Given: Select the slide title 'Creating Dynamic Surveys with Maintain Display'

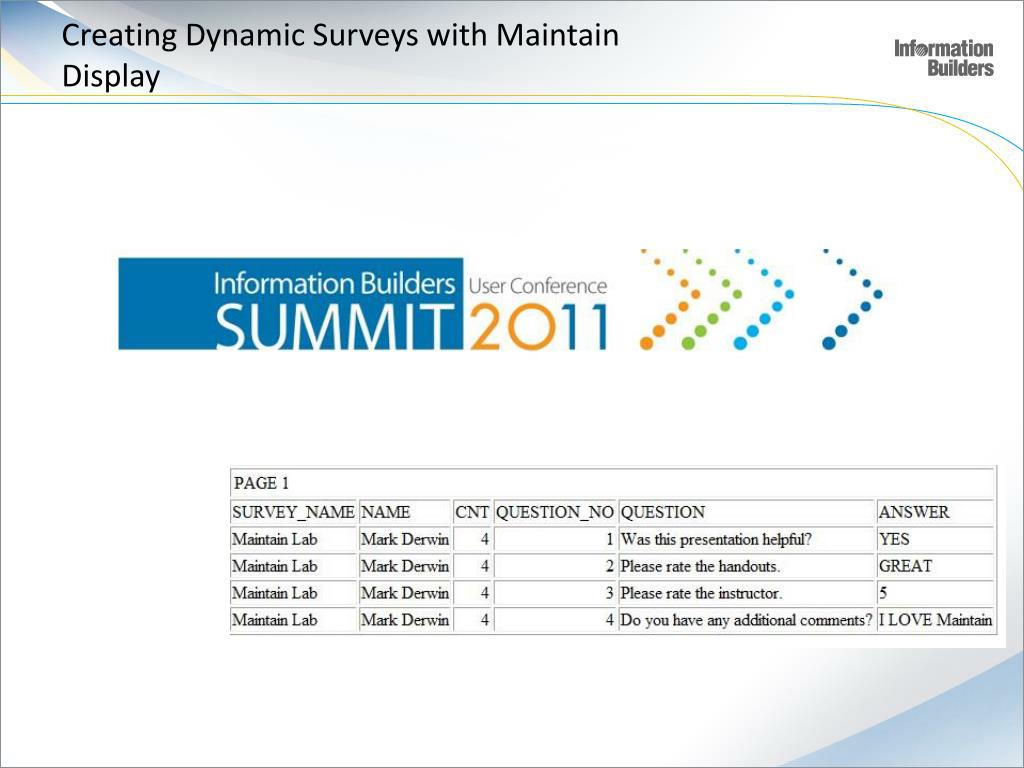Looking at the screenshot, I should tap(340, 56).
